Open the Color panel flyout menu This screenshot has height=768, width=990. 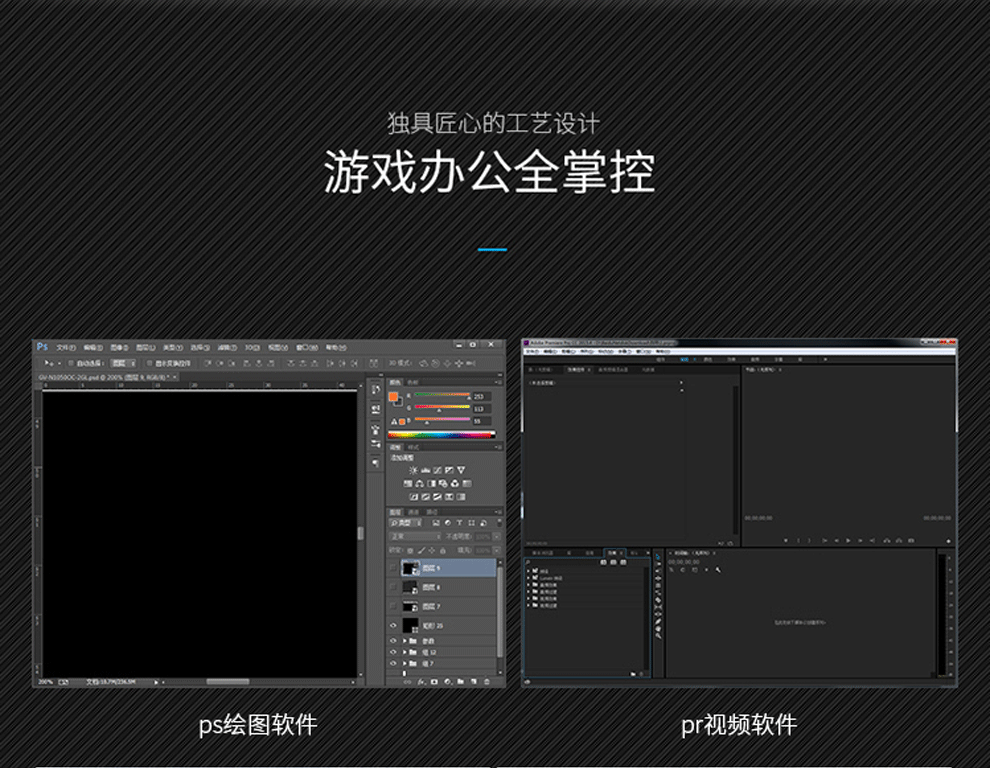[x=498, y=383]
